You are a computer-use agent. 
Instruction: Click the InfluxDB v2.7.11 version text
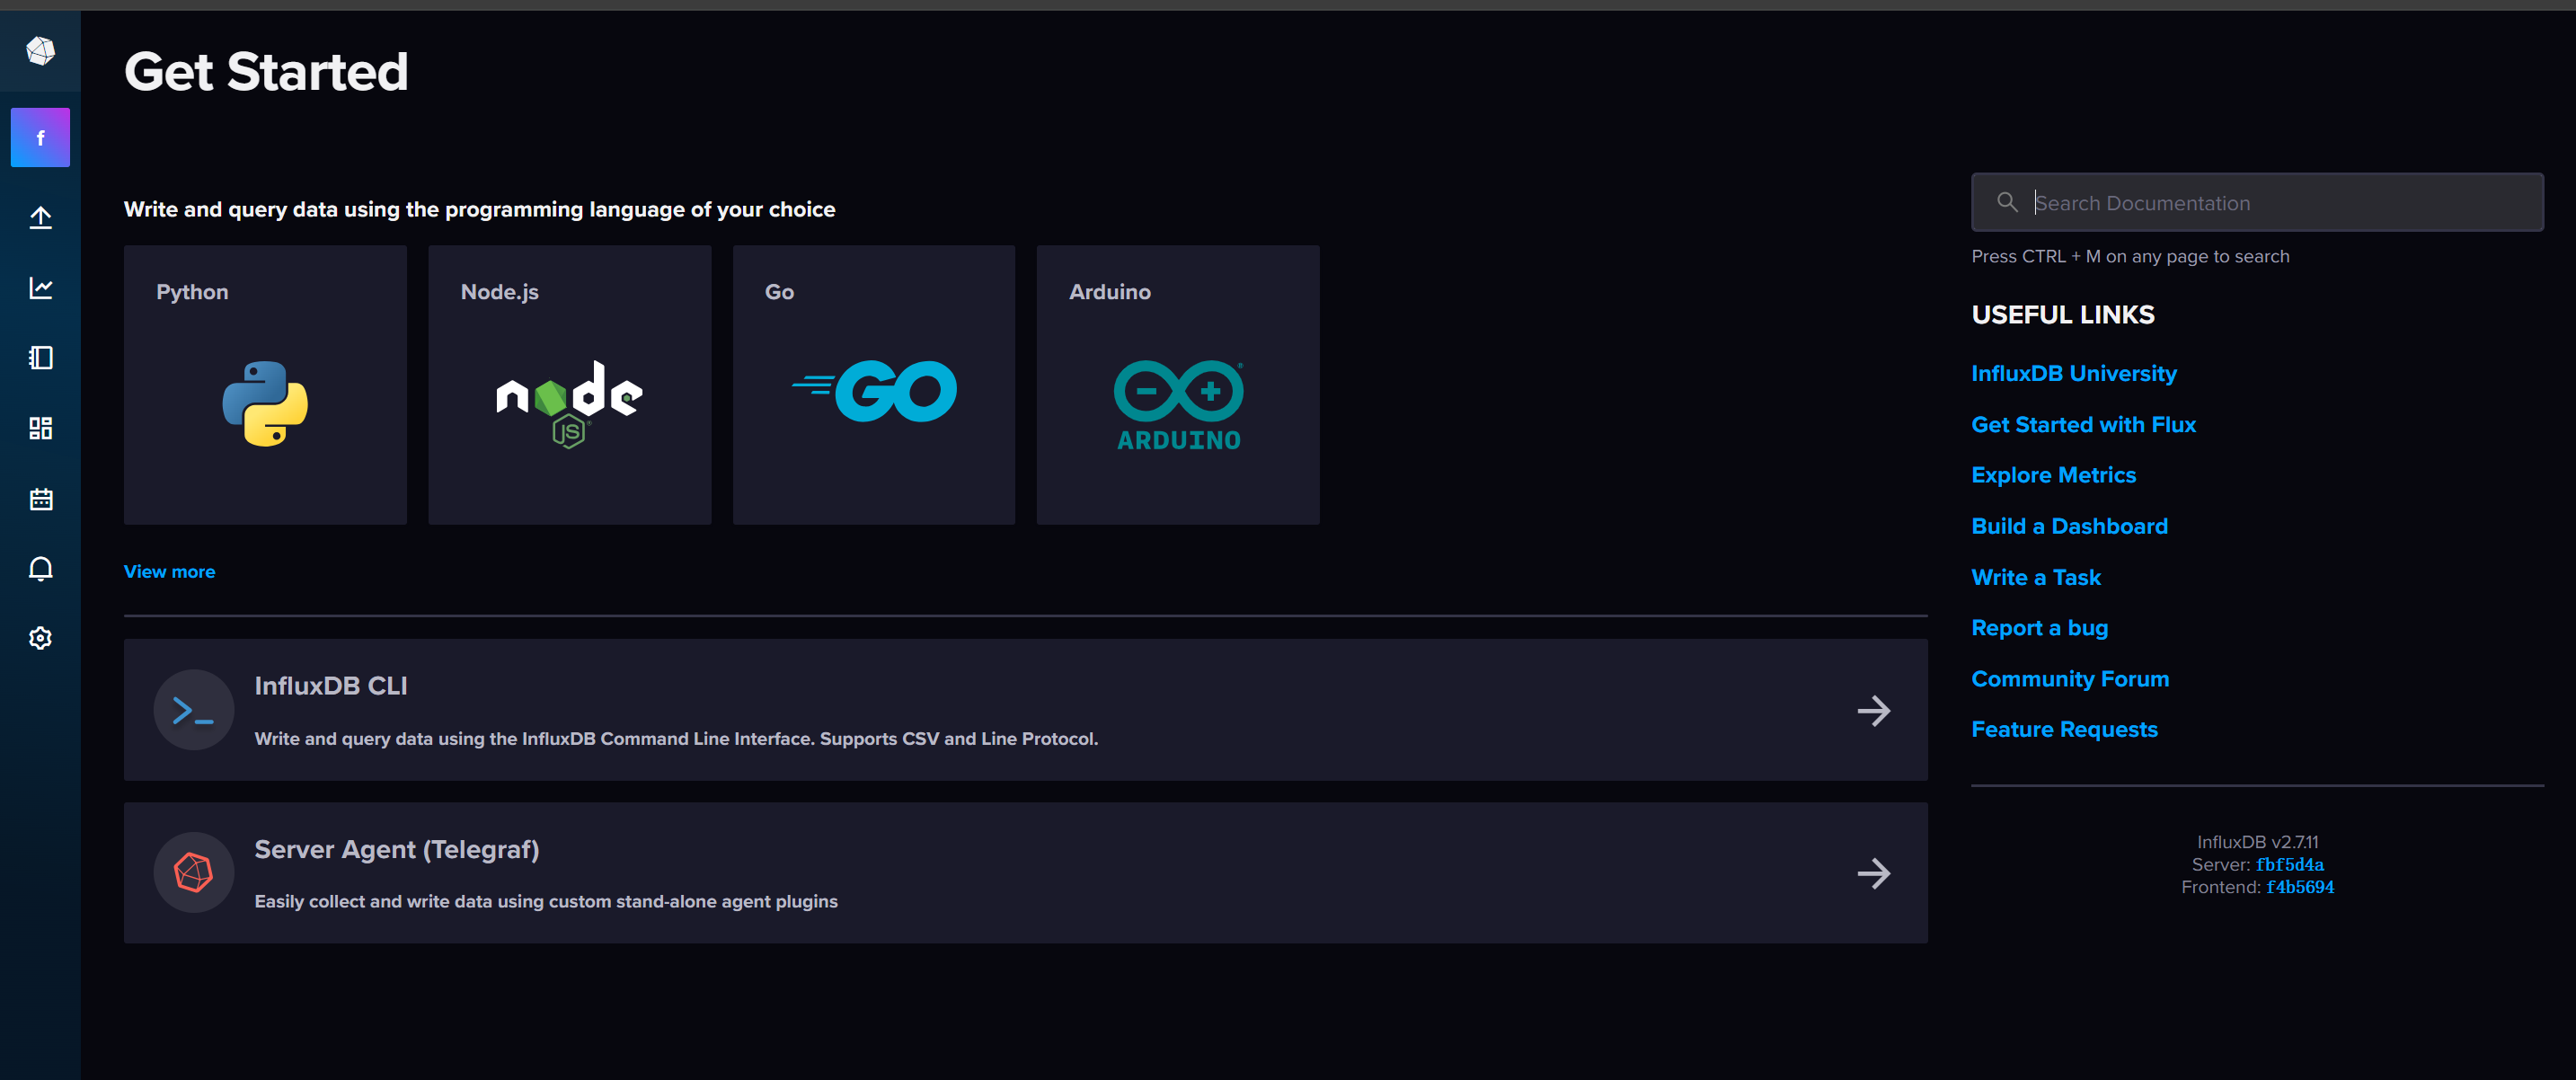tap(2257, 842)
